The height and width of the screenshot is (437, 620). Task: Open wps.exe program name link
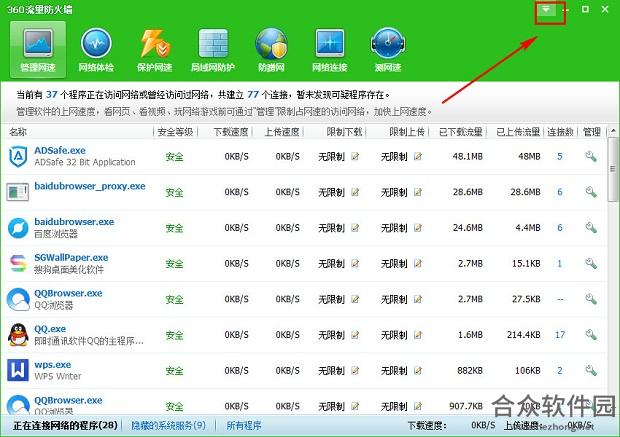tap(53, 365)
